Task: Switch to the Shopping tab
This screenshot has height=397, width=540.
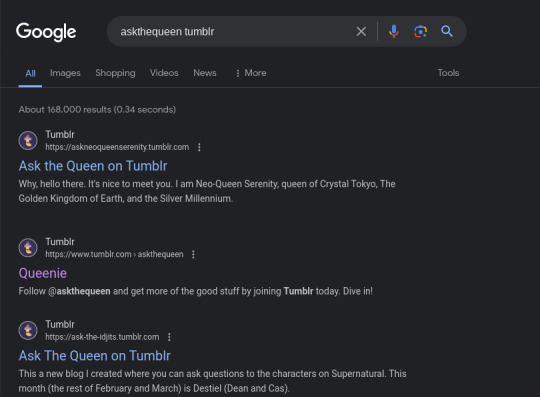Action: tap(115, 73)
